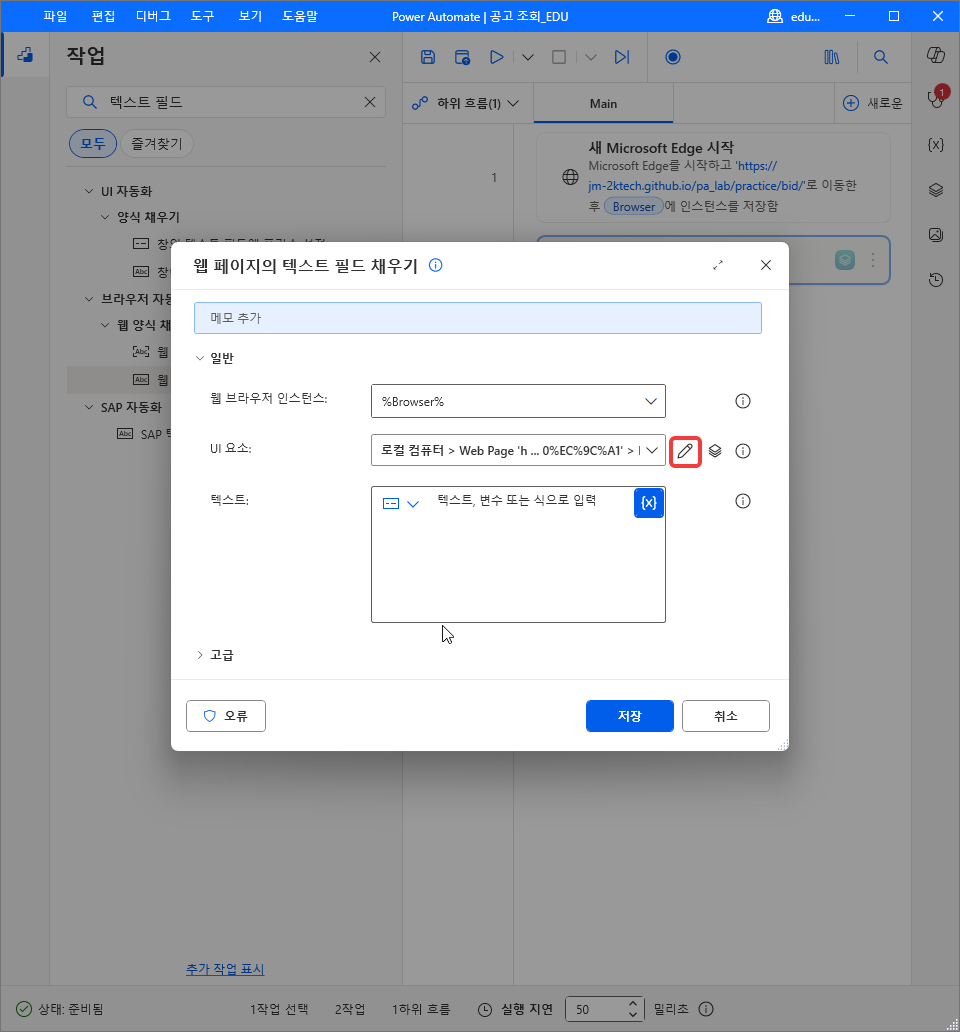Viewport: 960px width, 1032px height.
Task: Open the images pane in right sidebar
Action: [936, 235]
